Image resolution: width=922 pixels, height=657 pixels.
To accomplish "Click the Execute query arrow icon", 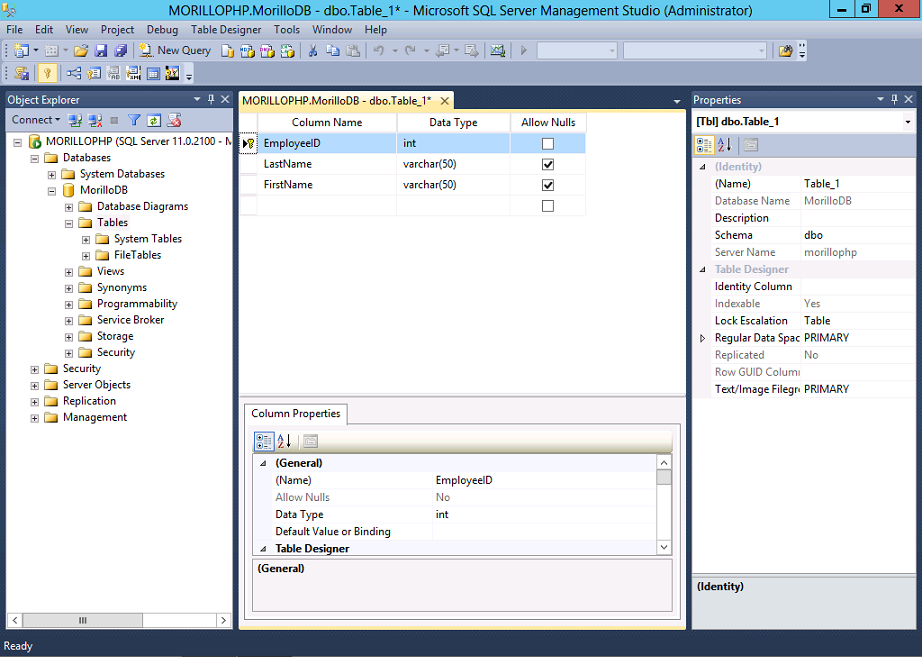I will tap(522, 50).
